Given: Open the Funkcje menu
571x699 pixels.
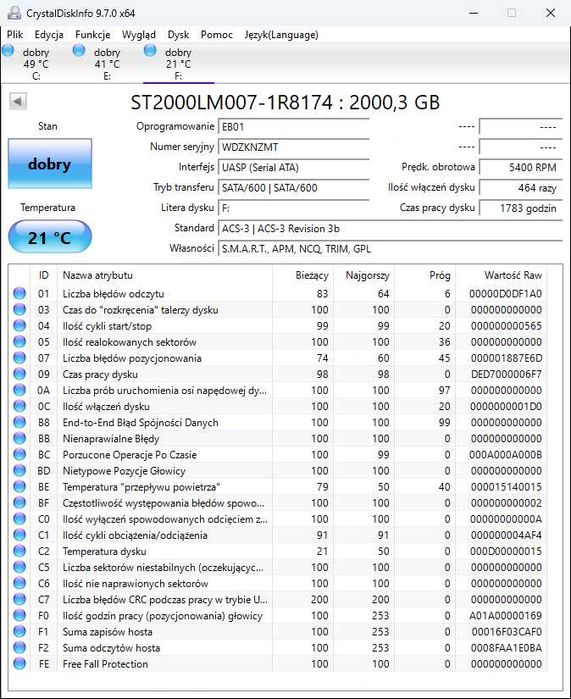Looking at the screenshot, I should click(x=93, y=35).
